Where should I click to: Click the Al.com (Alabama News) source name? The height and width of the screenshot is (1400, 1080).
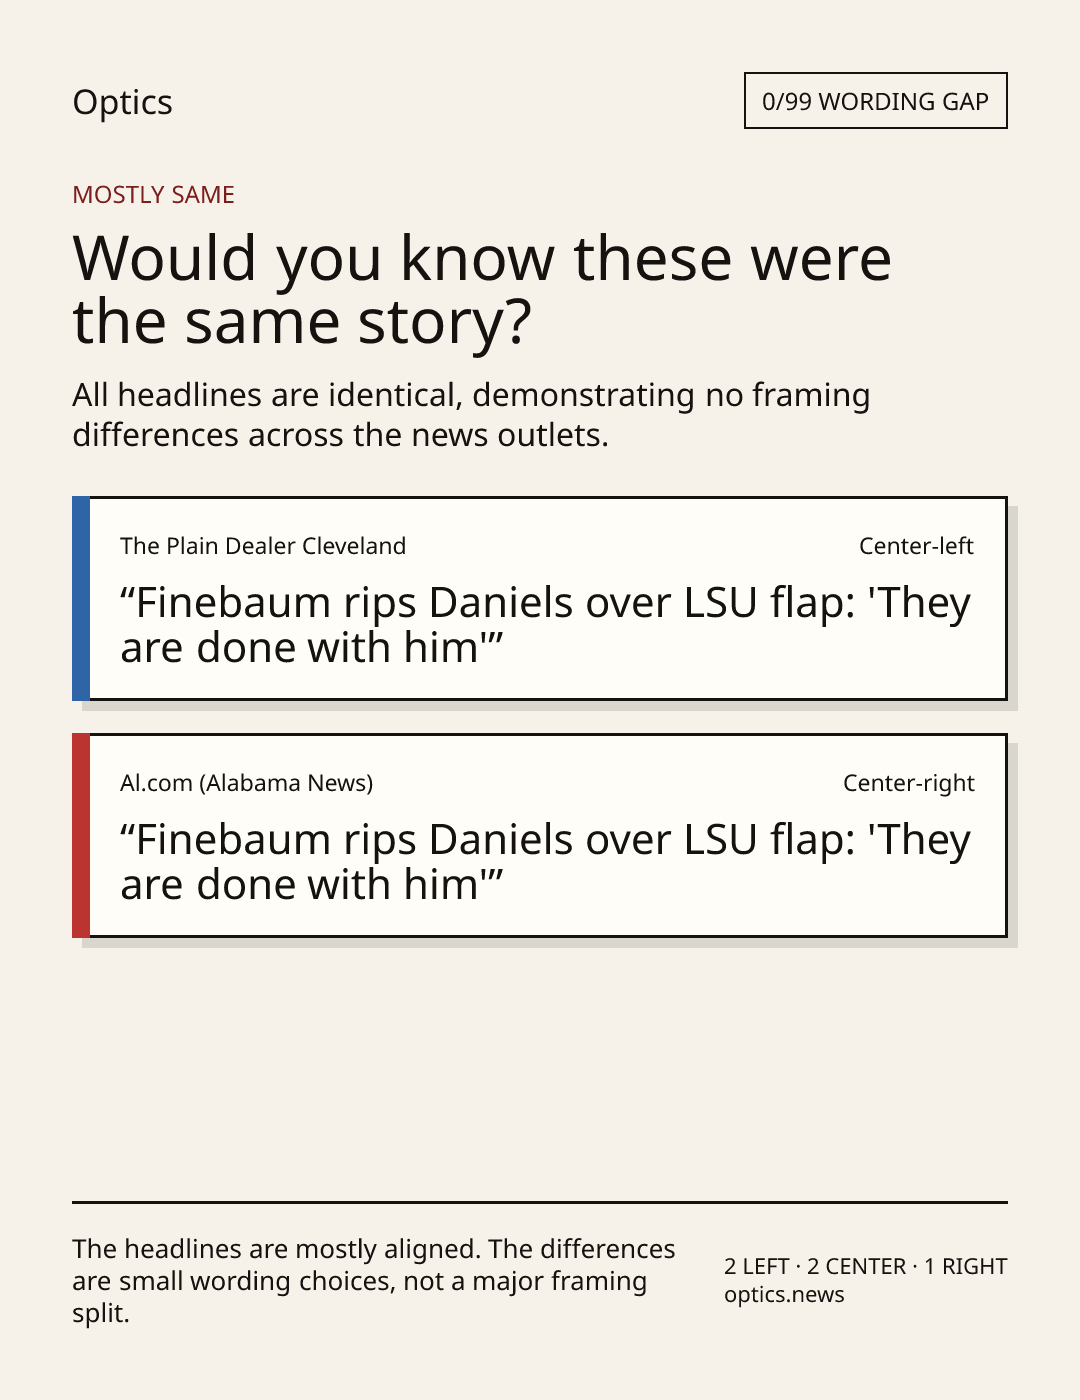(x=246, y=783)
